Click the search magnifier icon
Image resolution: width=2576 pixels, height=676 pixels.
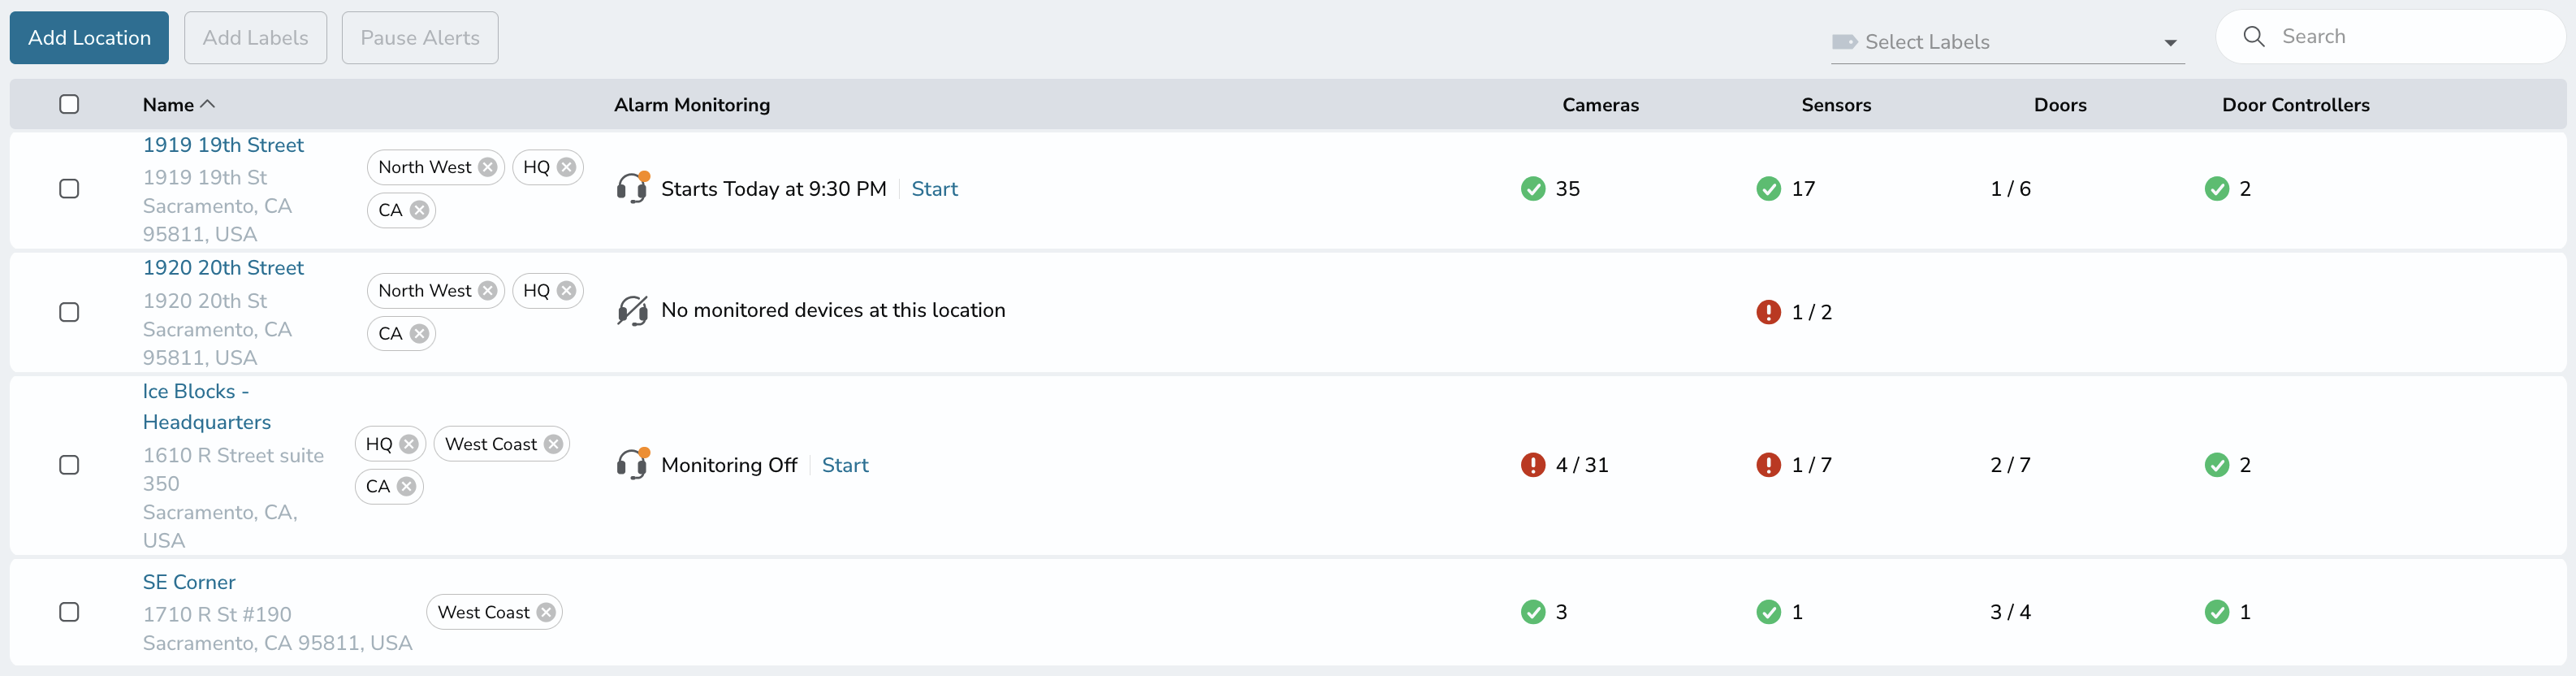(2253, 36)
